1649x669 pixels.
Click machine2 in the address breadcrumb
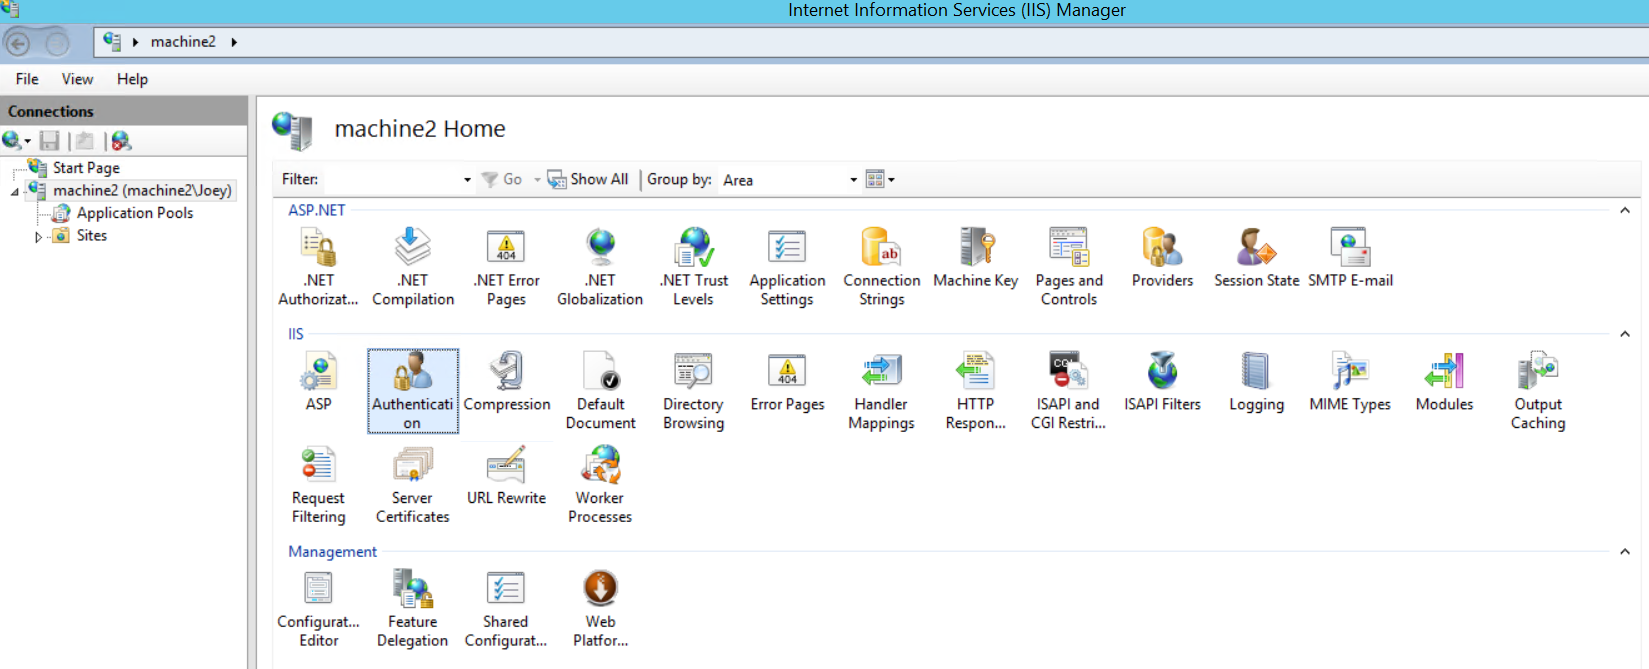183,42
